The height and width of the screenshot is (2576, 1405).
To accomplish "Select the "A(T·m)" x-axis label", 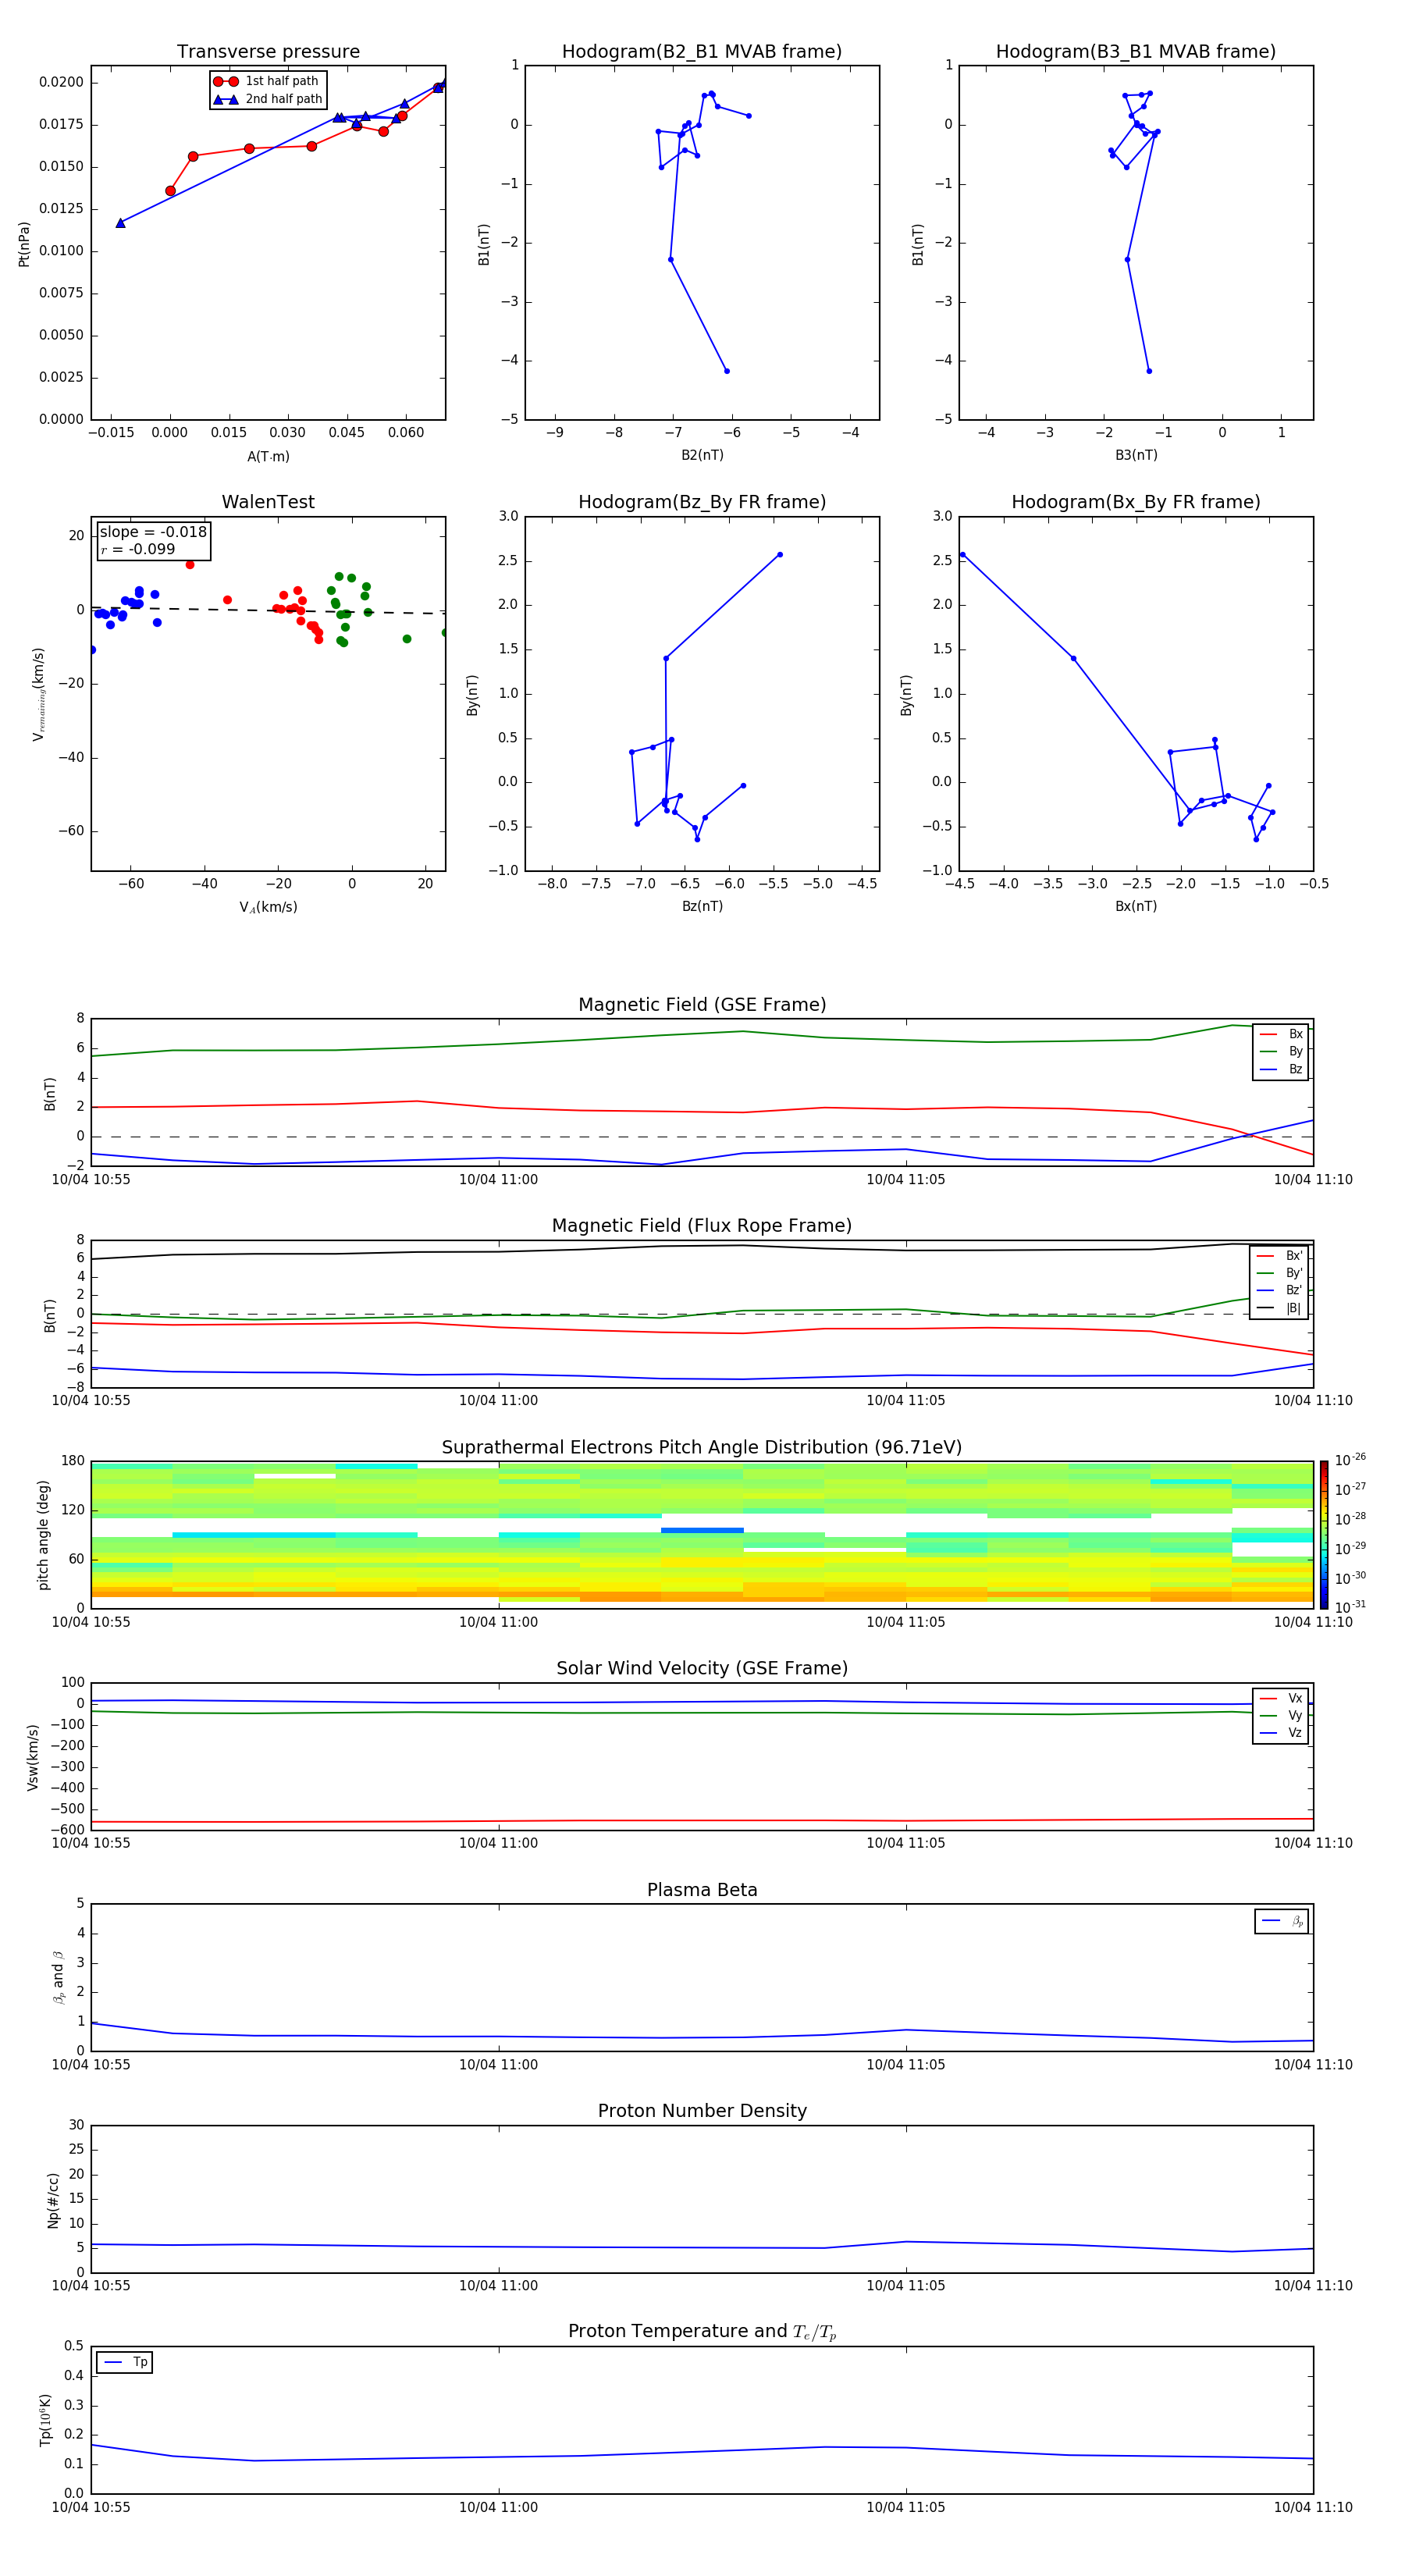I will tap(268, 457).
